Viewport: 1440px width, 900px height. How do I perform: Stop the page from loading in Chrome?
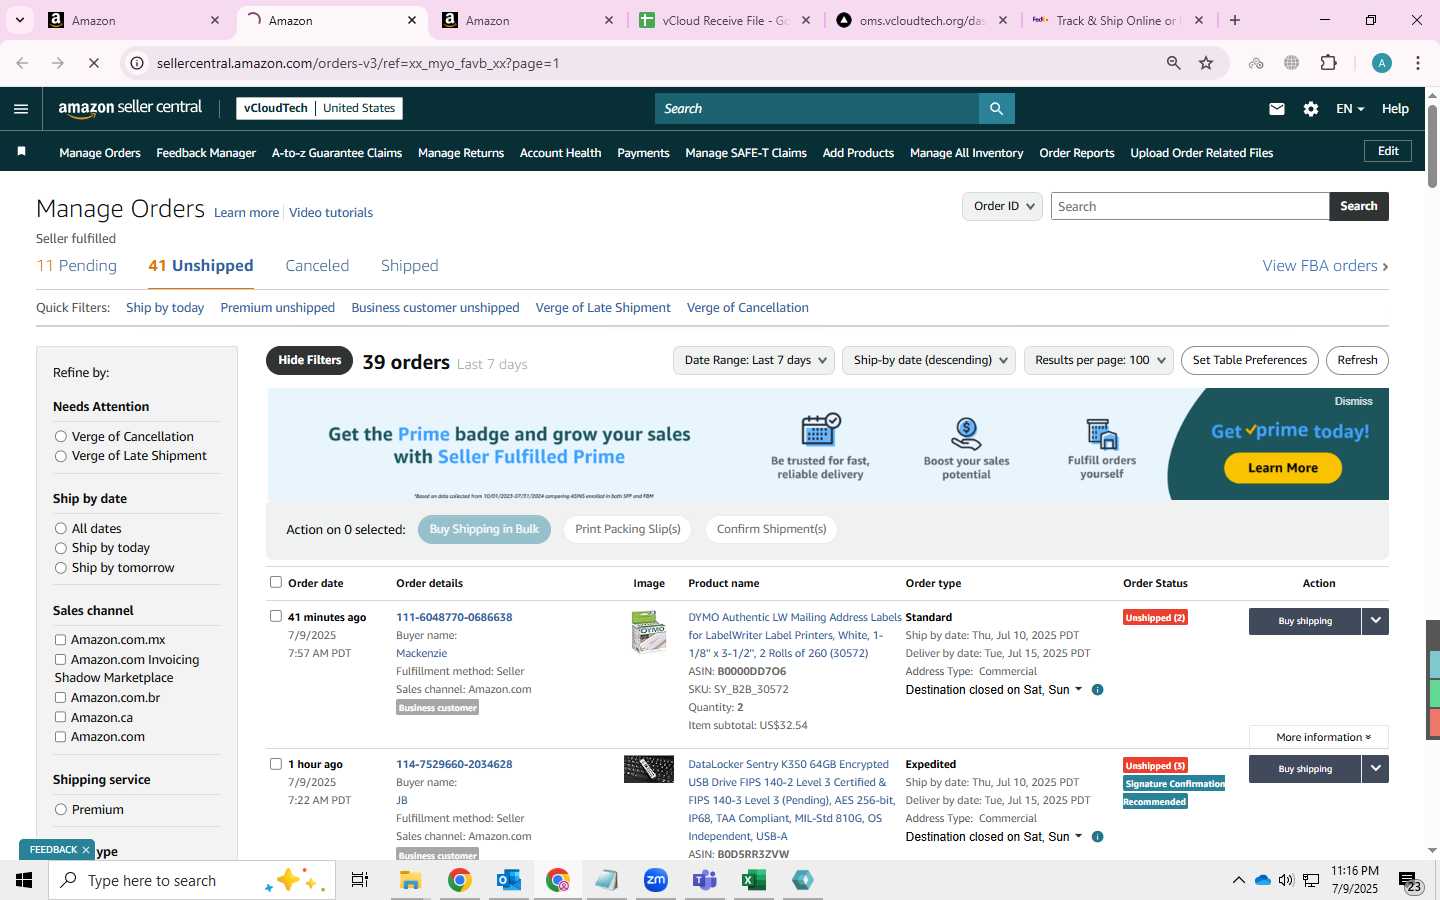[x=93, y=63]
